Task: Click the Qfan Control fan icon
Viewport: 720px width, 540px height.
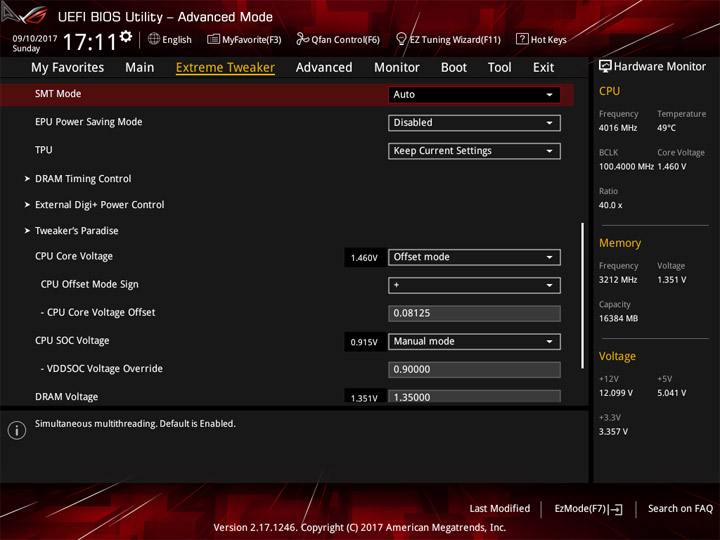Action: (302, 39)
